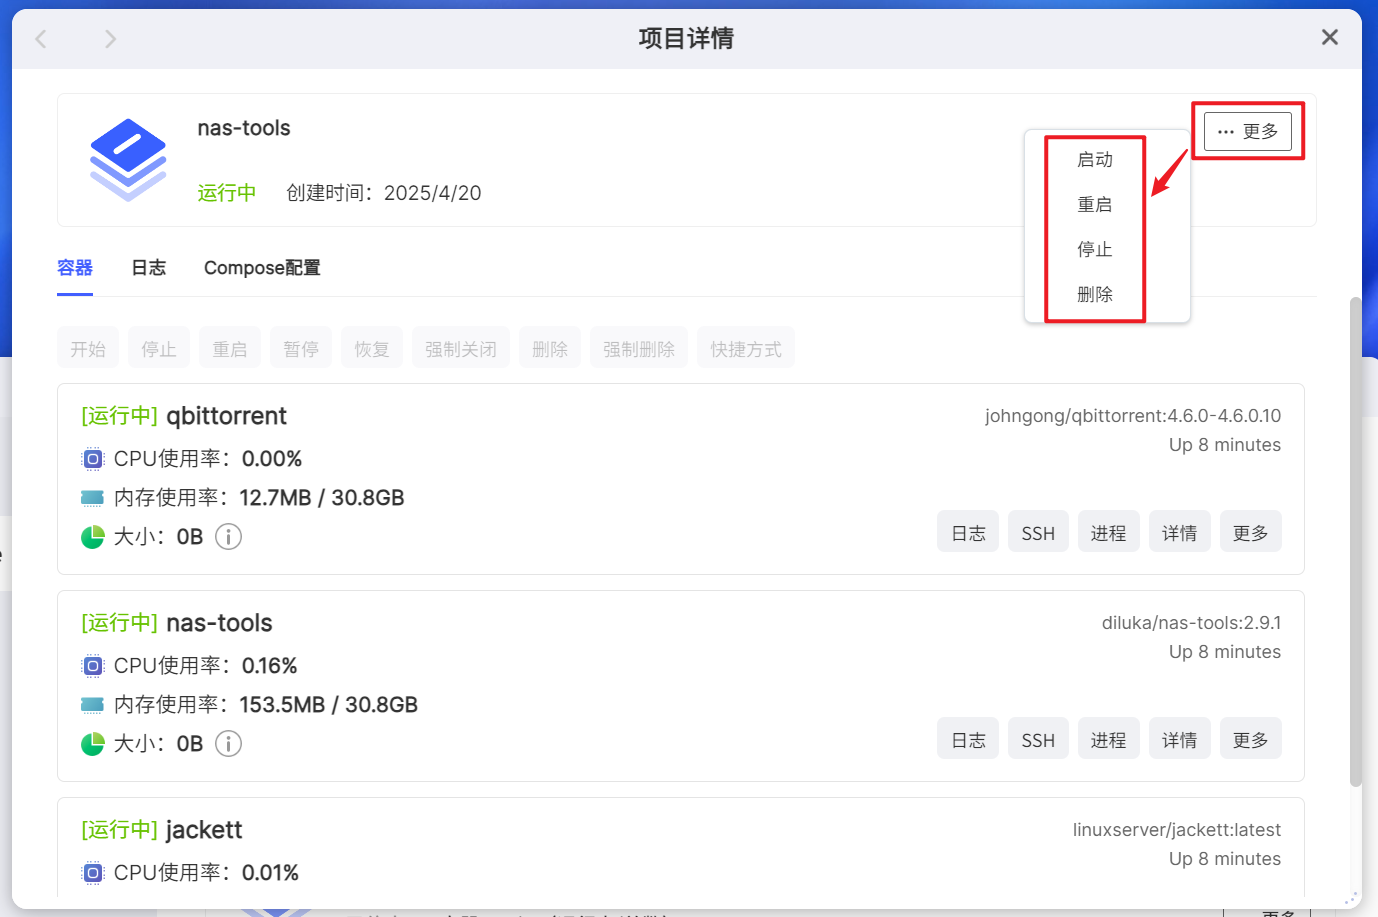Choose 重启 from the project menu
The image size is (1378, 917).
pyautogui.click(x=1095, y=205)
